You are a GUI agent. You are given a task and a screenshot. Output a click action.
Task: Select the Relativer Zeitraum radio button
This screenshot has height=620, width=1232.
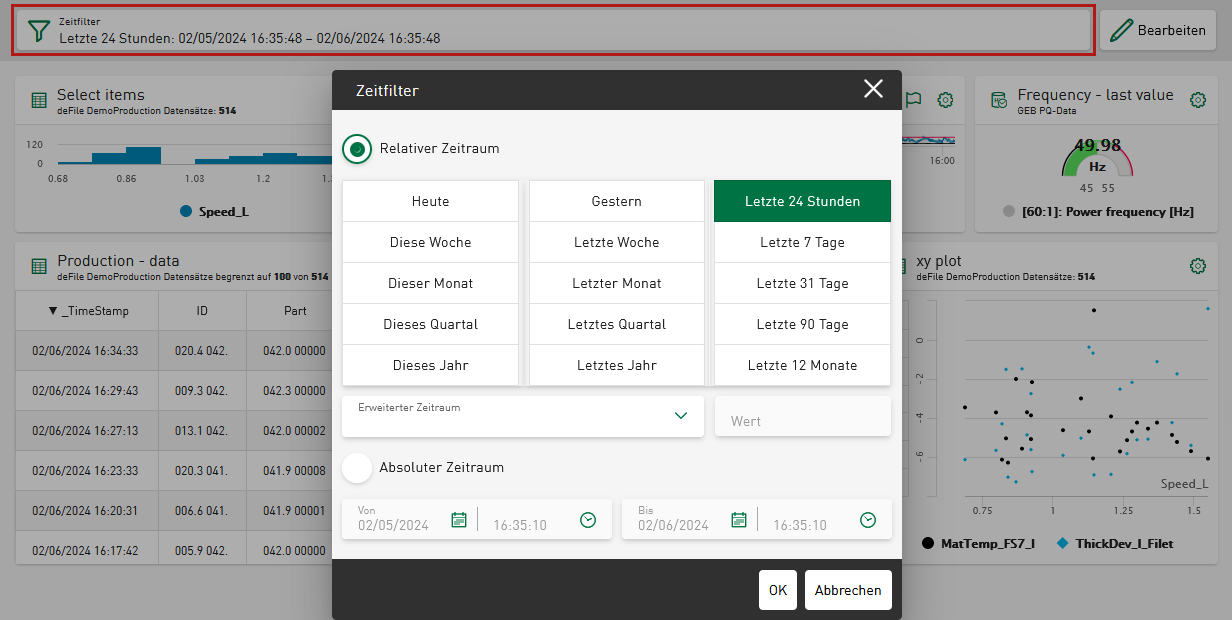click(x=357, y=148)
